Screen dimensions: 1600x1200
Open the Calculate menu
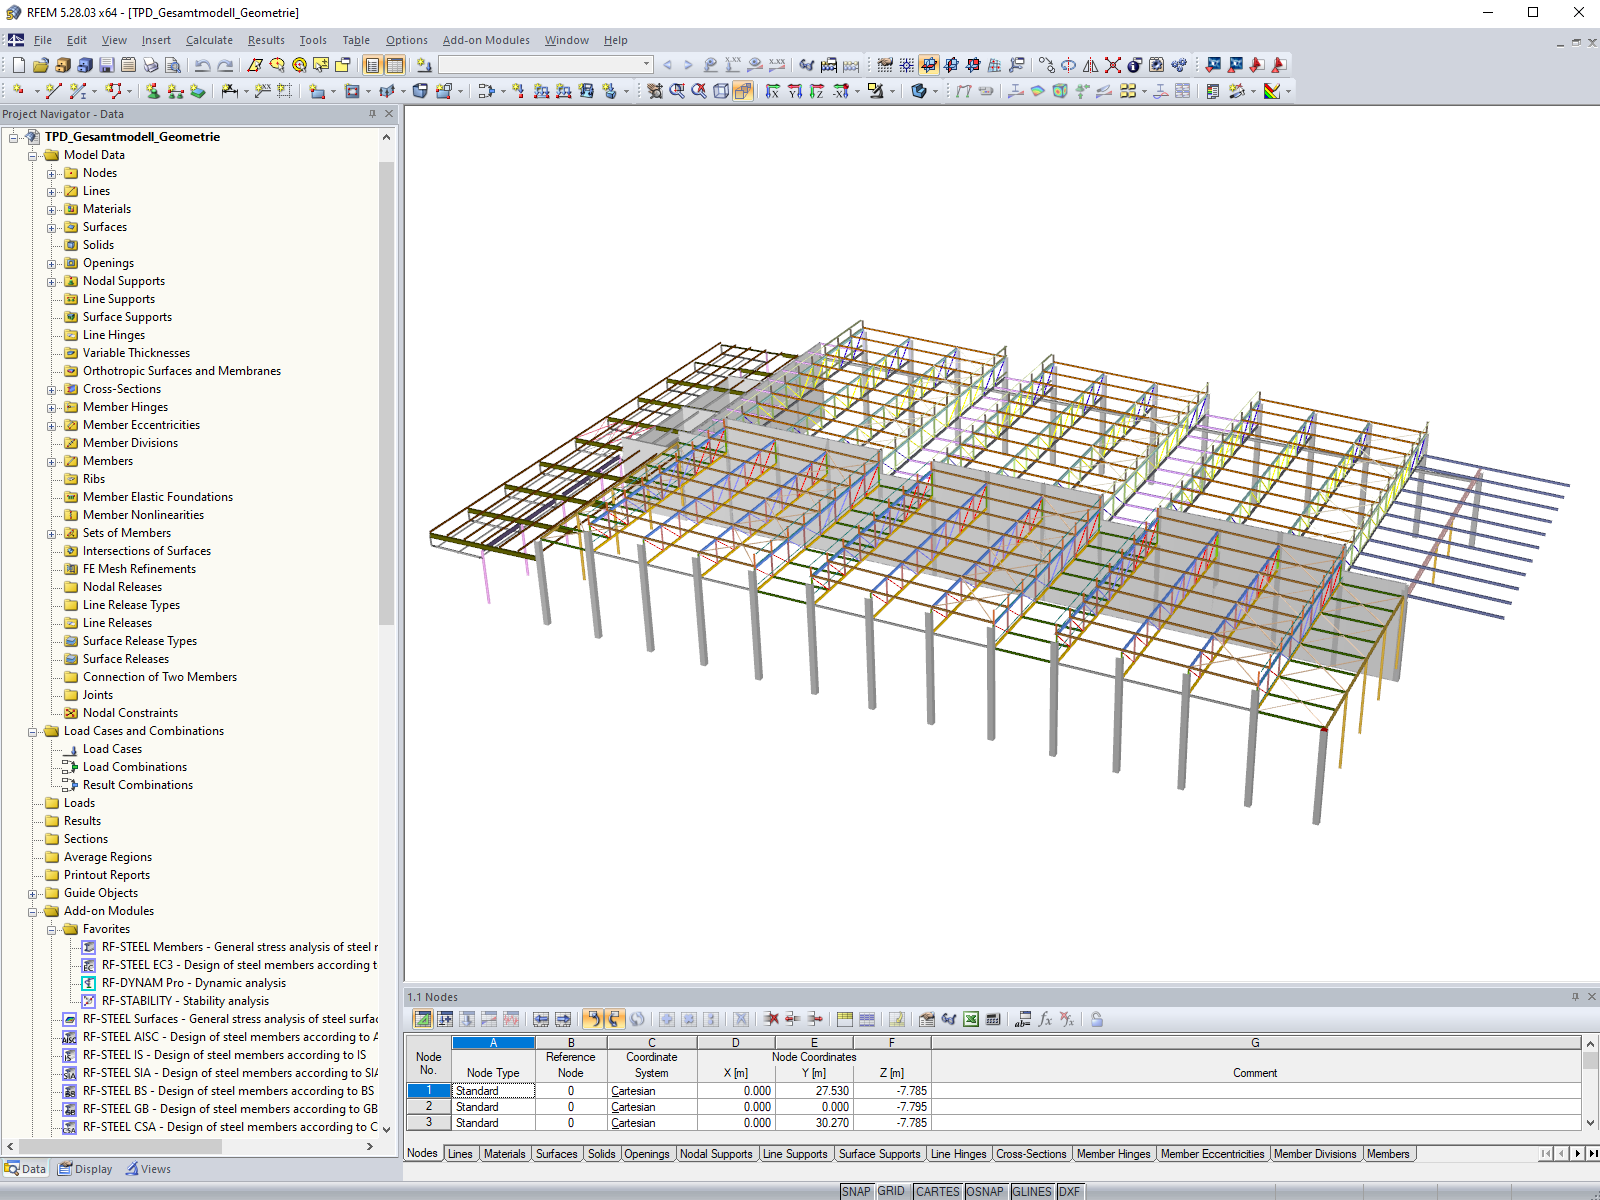point(209,40)
